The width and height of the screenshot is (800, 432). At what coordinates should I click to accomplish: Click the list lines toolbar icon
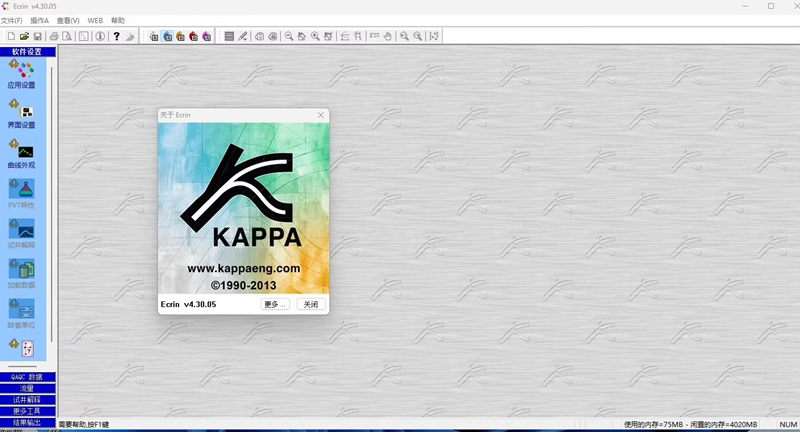click(229, 36)
